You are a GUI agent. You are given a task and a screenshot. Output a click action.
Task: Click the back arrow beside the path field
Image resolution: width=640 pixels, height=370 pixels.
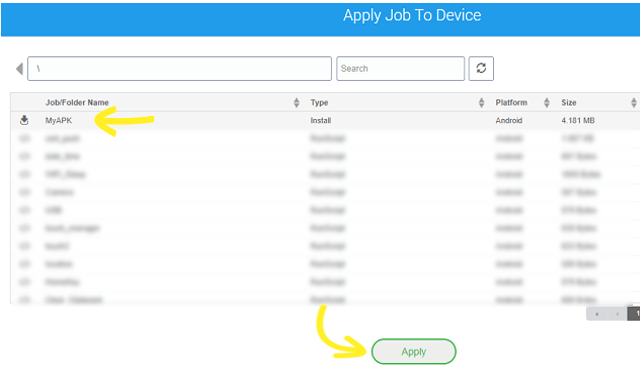click(x=19, y=69)
